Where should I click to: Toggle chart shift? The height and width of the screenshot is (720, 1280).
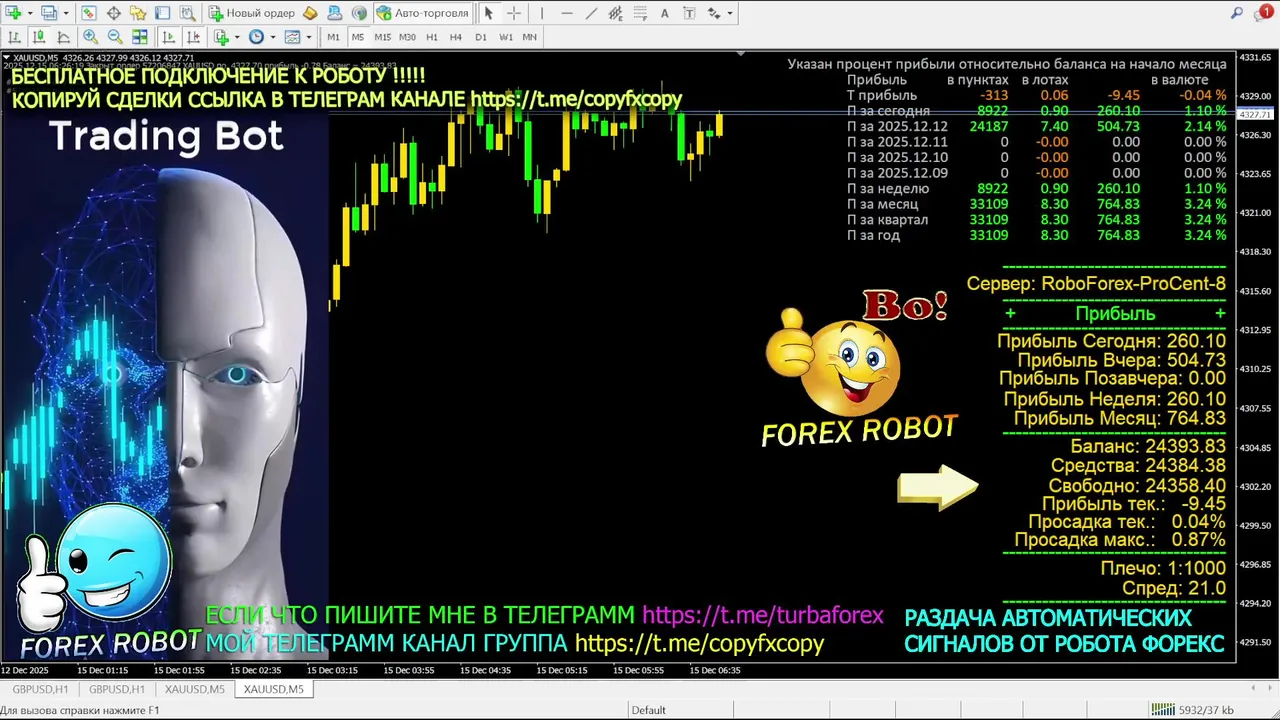(x=193, y=37)
